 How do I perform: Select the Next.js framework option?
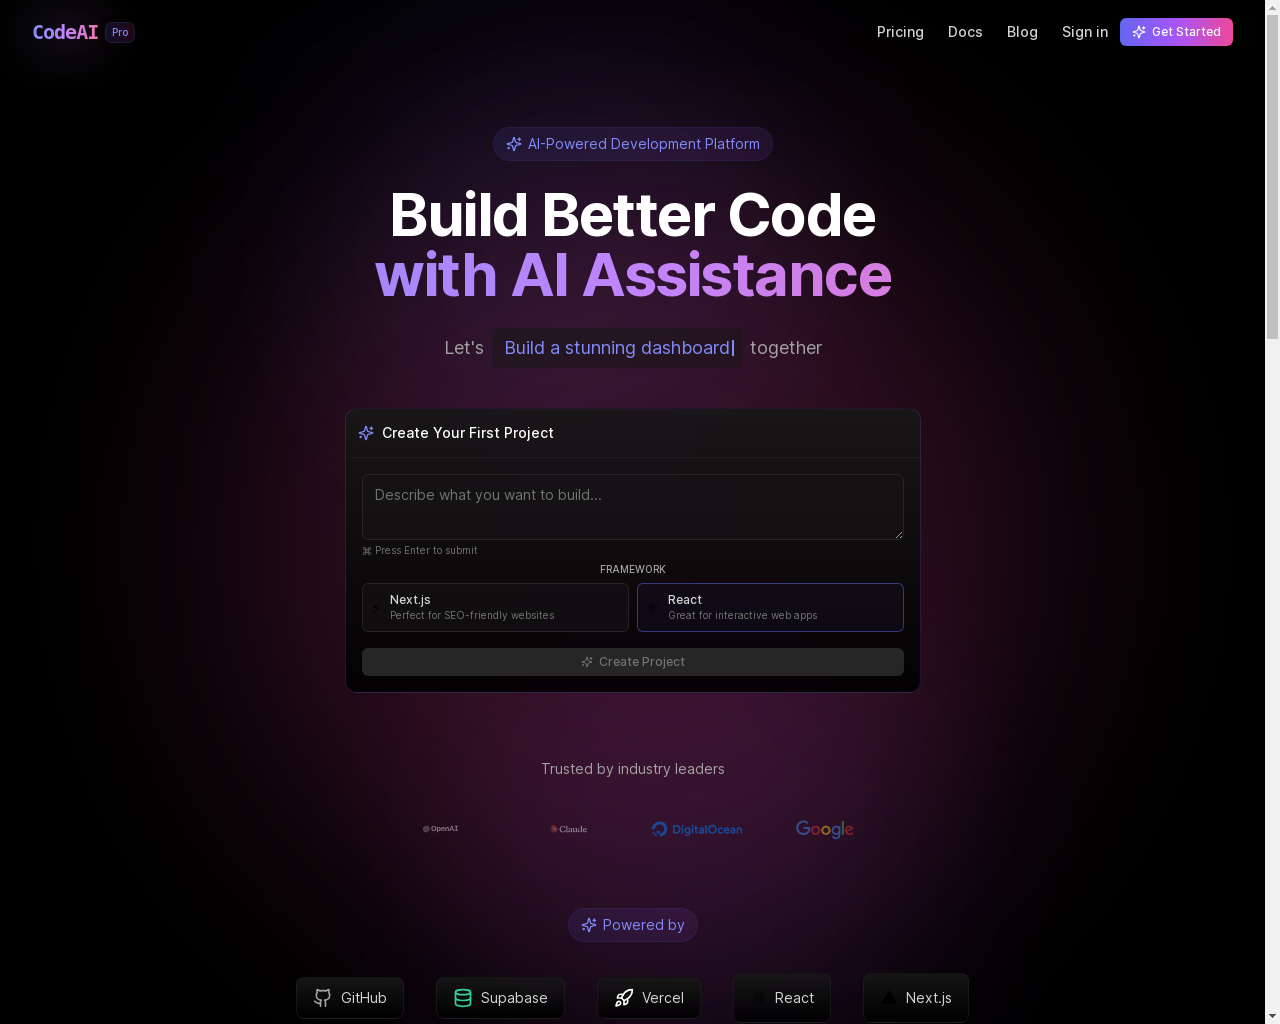coord(495,607)
